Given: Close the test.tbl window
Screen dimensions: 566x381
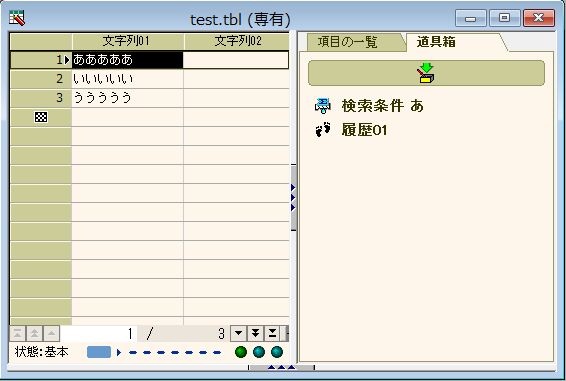Looking at the screenshot, I should (x=539, y=18).
